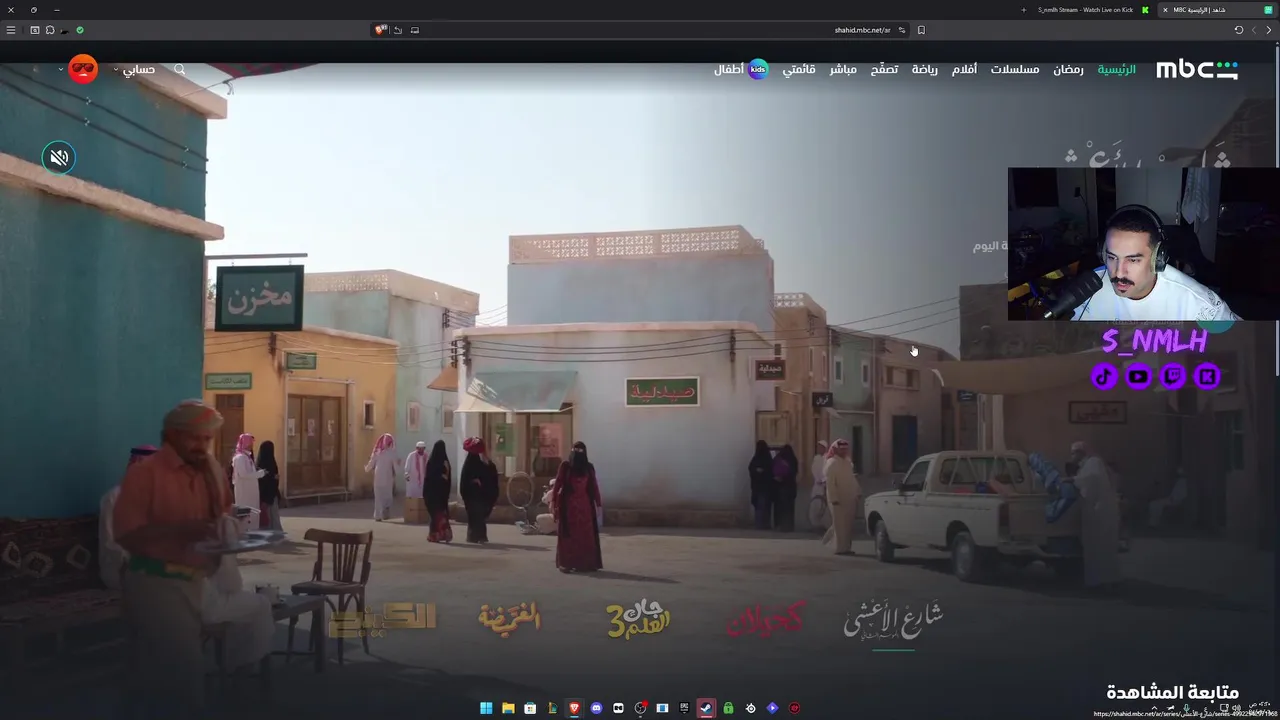This screenshot has height=720, width=1280.
Task: Click the MBC Shahid logo
Action: tap(1197, 69)
